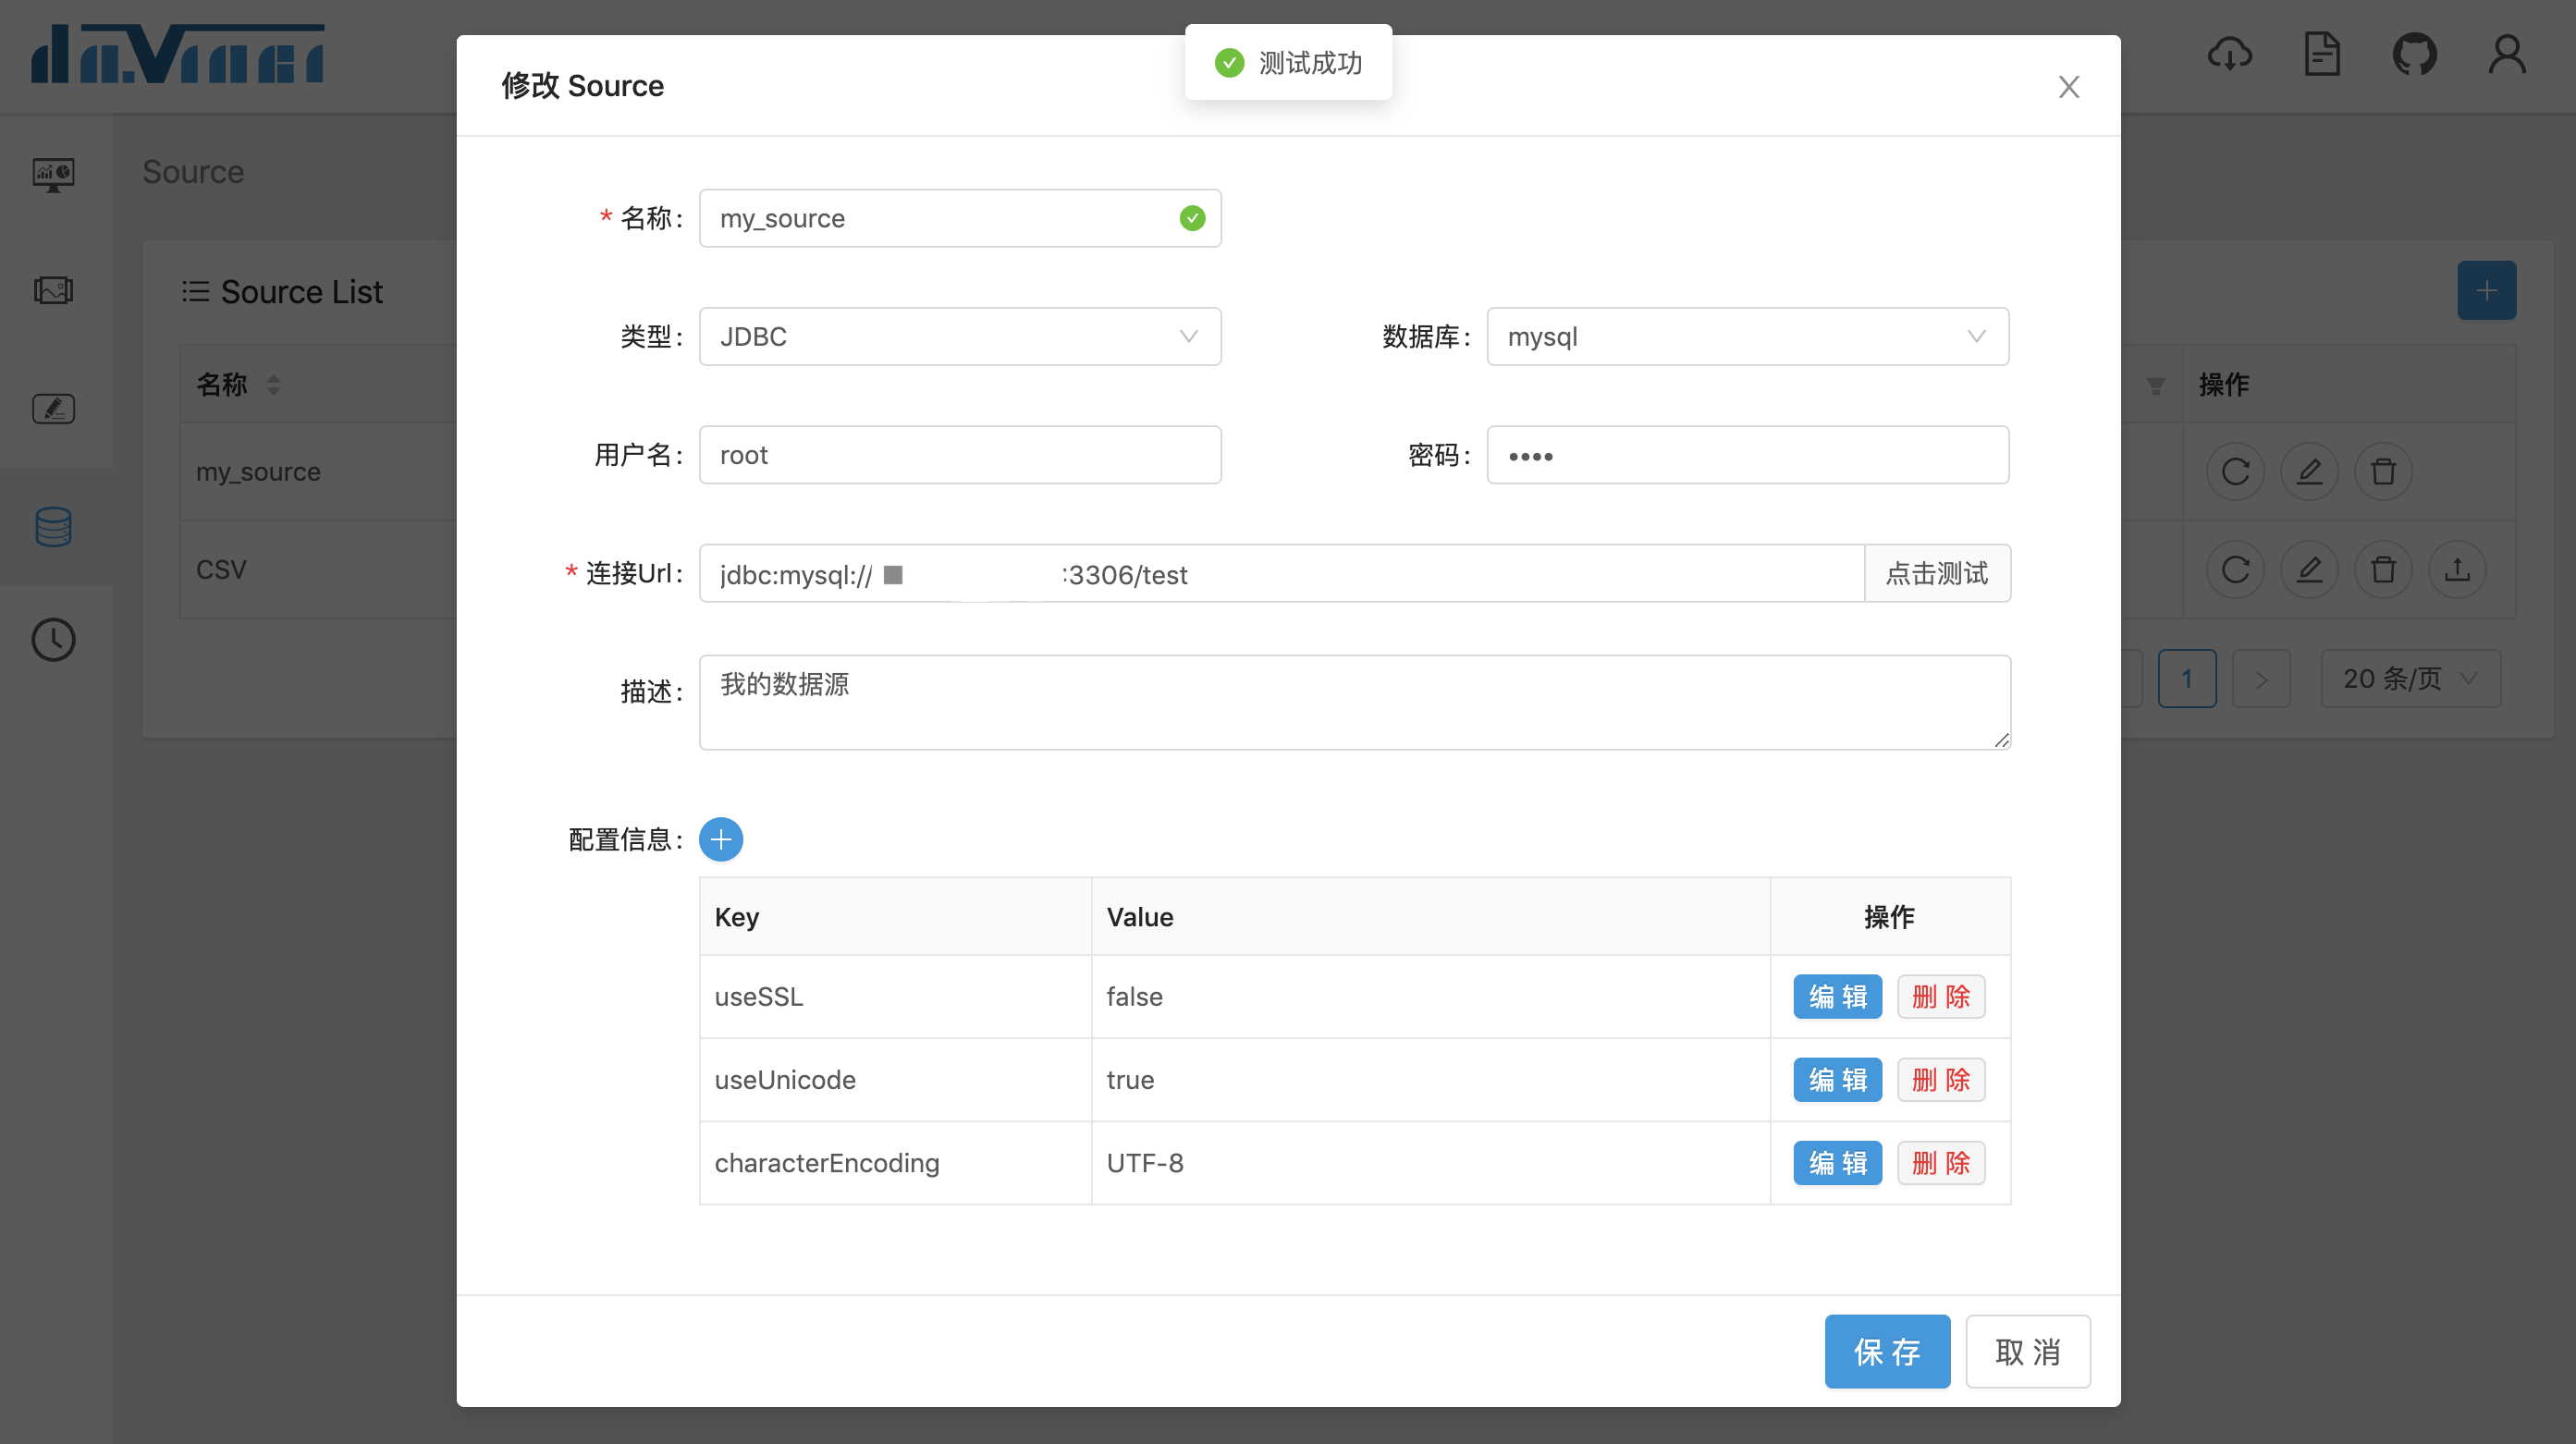Image resolution: width=2576 pixels, height=1444 pixels.
Task: Open the user profile icon
Action: click(x=2506, y=54)
